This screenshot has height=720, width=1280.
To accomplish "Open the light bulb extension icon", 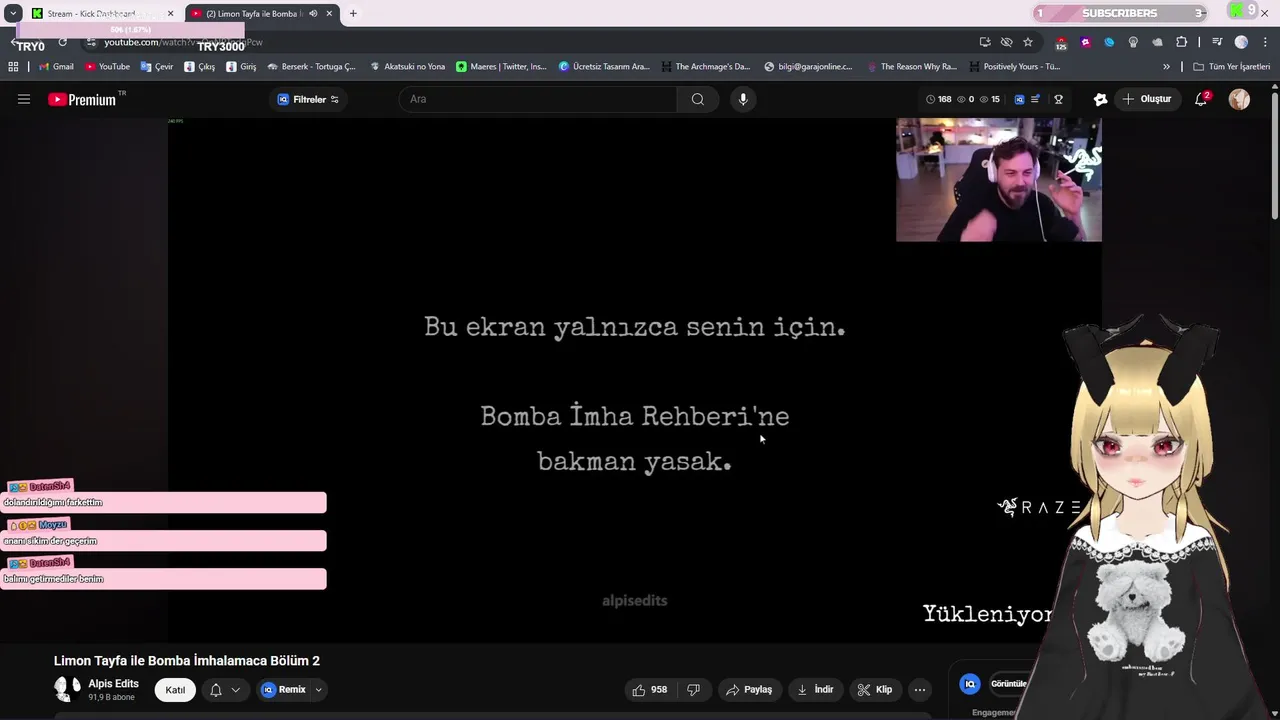I will (x=1133, y=42).
